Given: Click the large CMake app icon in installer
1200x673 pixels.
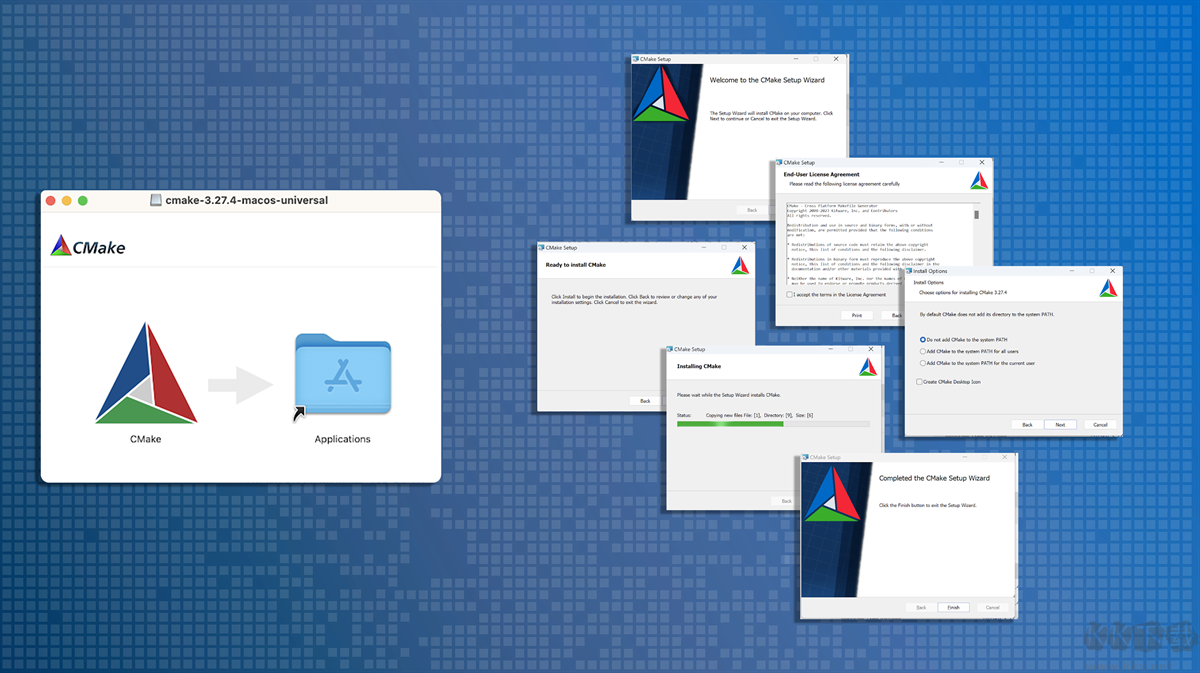Looking at the screenshot, I should [146, 373].
